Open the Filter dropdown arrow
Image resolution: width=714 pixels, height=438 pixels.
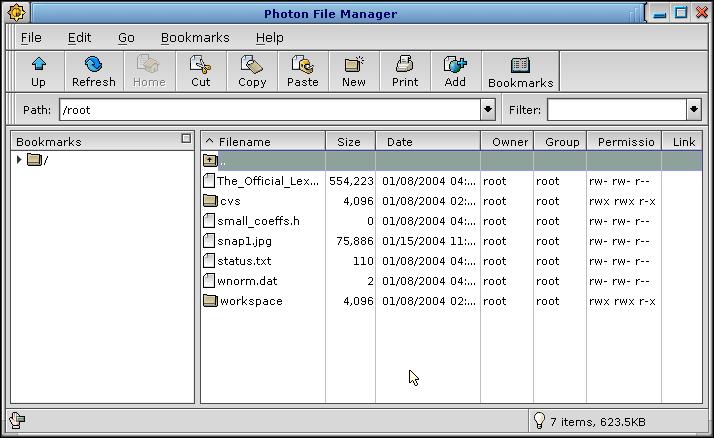693,110
